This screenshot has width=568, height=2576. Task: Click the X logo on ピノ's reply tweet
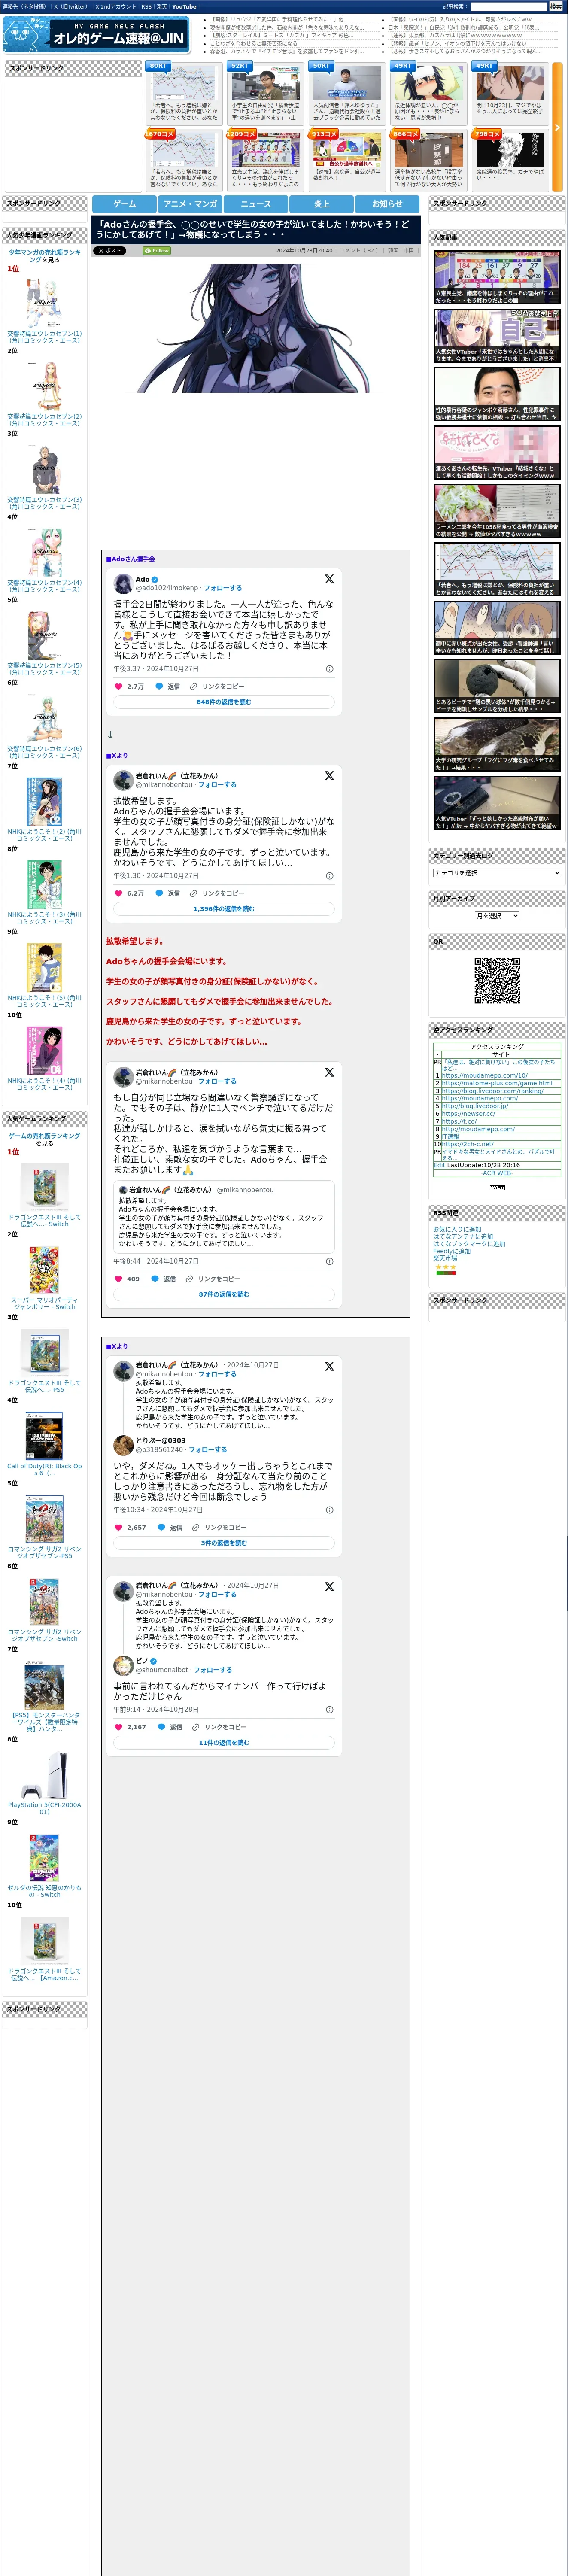tap(329, 1586)
